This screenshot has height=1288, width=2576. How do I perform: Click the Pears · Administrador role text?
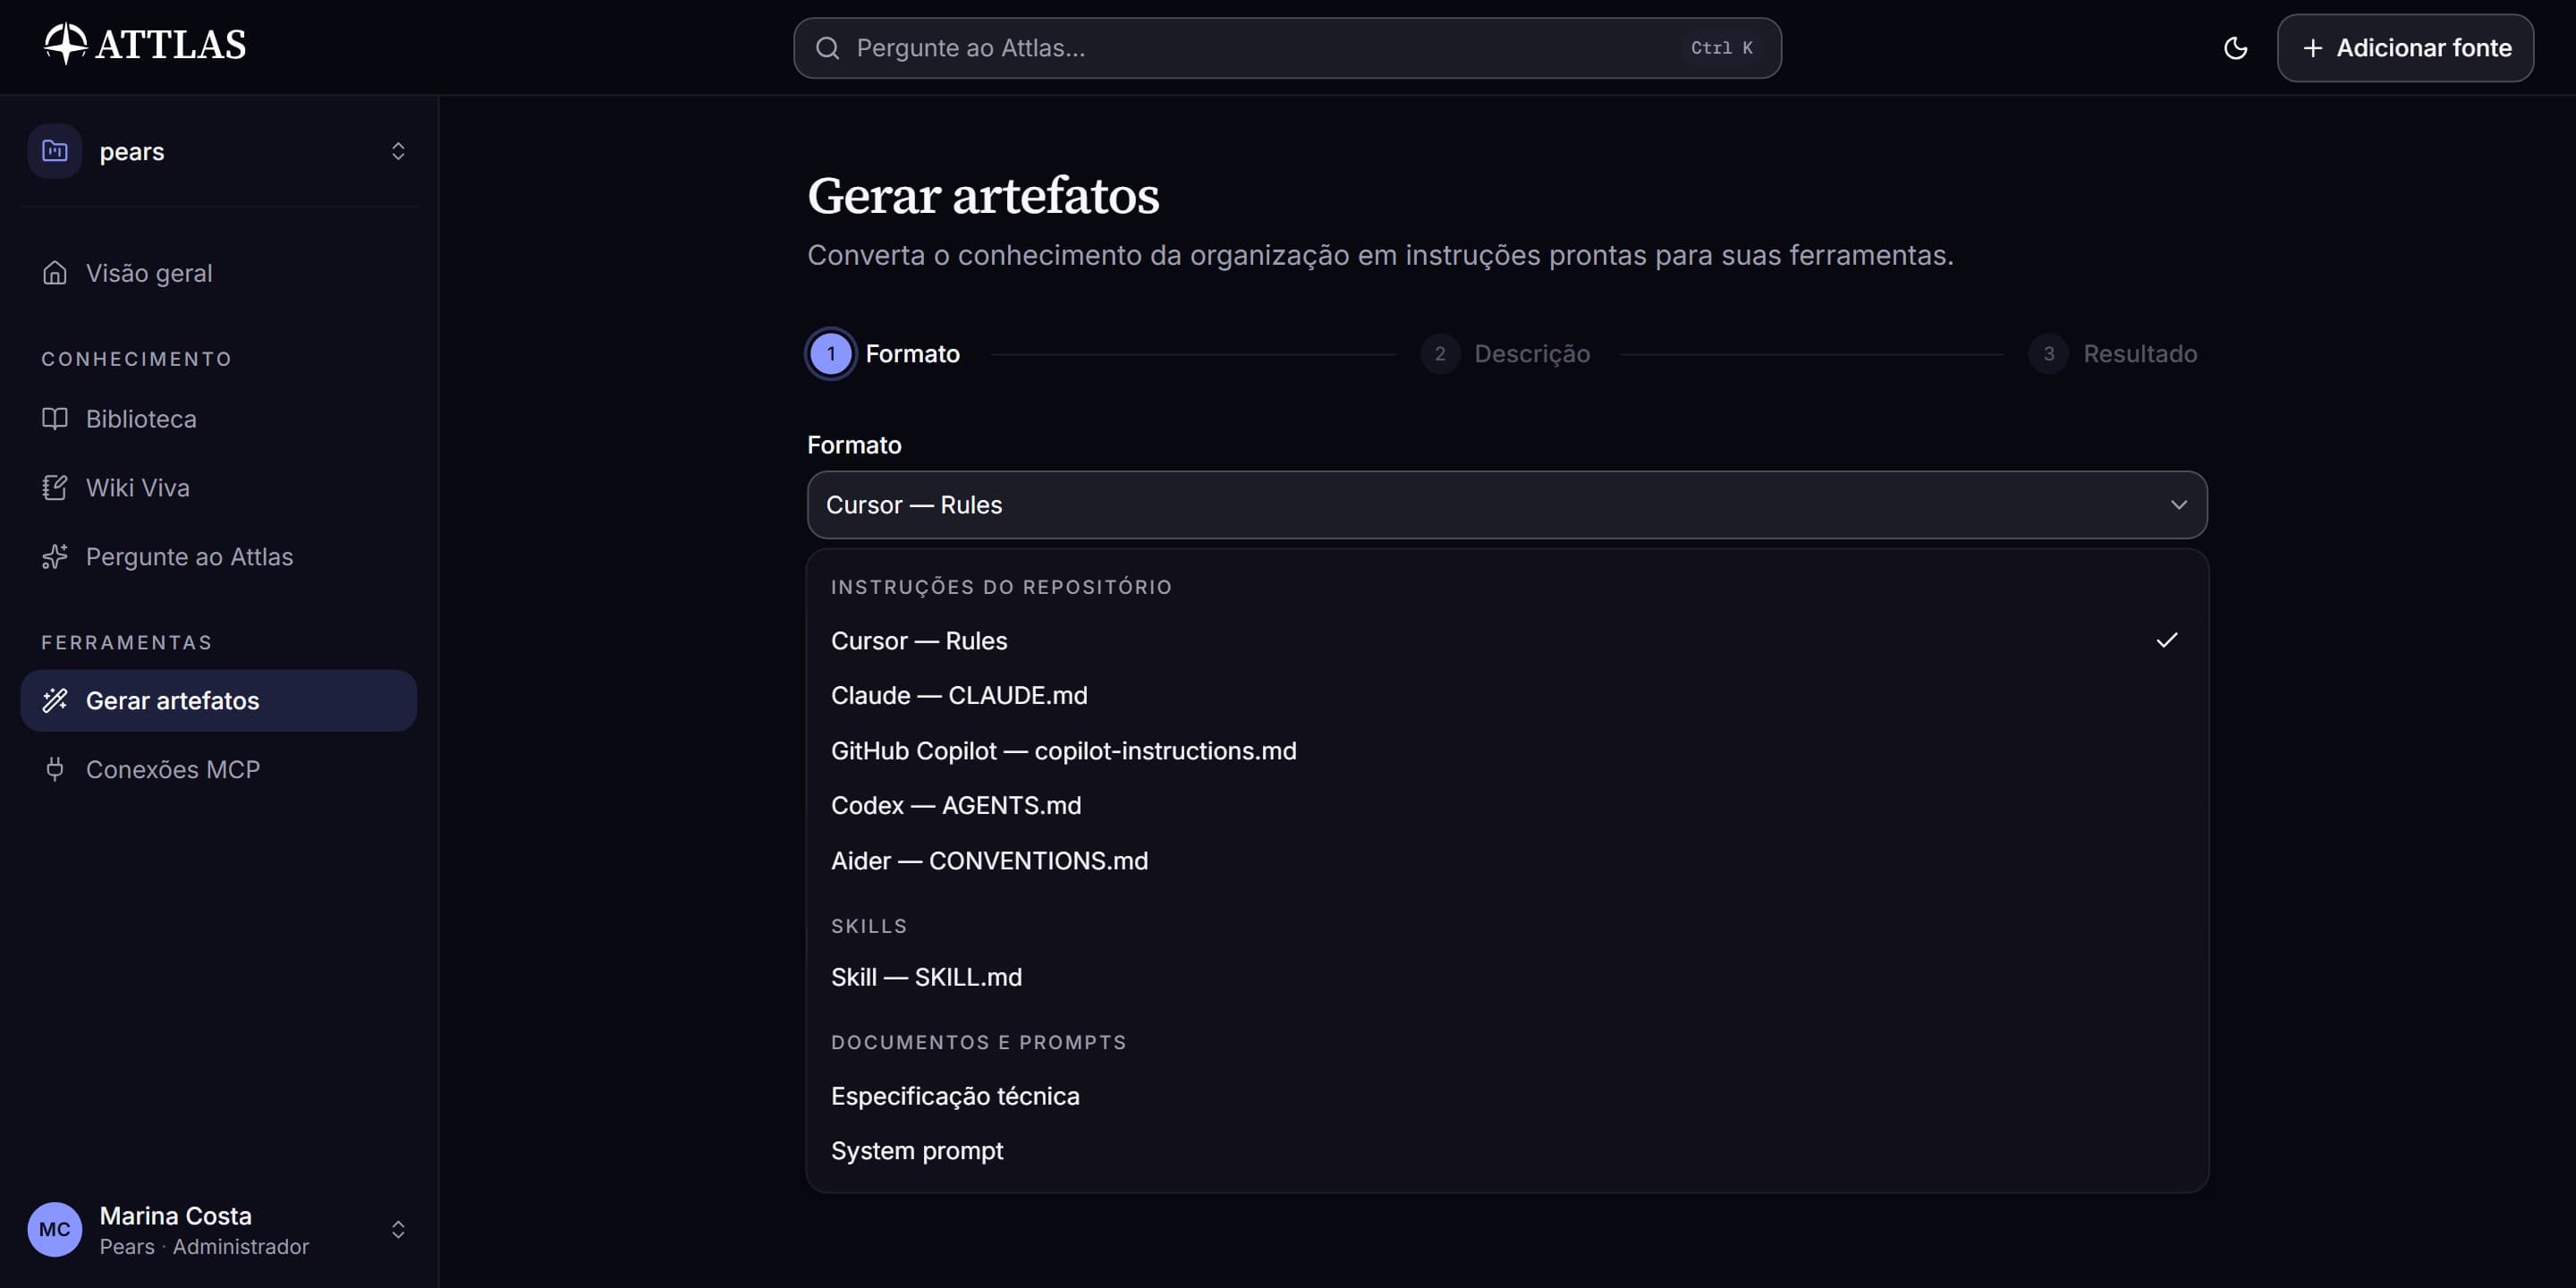click(204, 1247)
